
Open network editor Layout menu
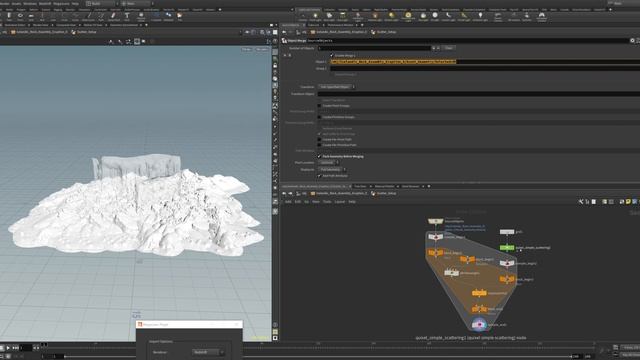(340, 202)
